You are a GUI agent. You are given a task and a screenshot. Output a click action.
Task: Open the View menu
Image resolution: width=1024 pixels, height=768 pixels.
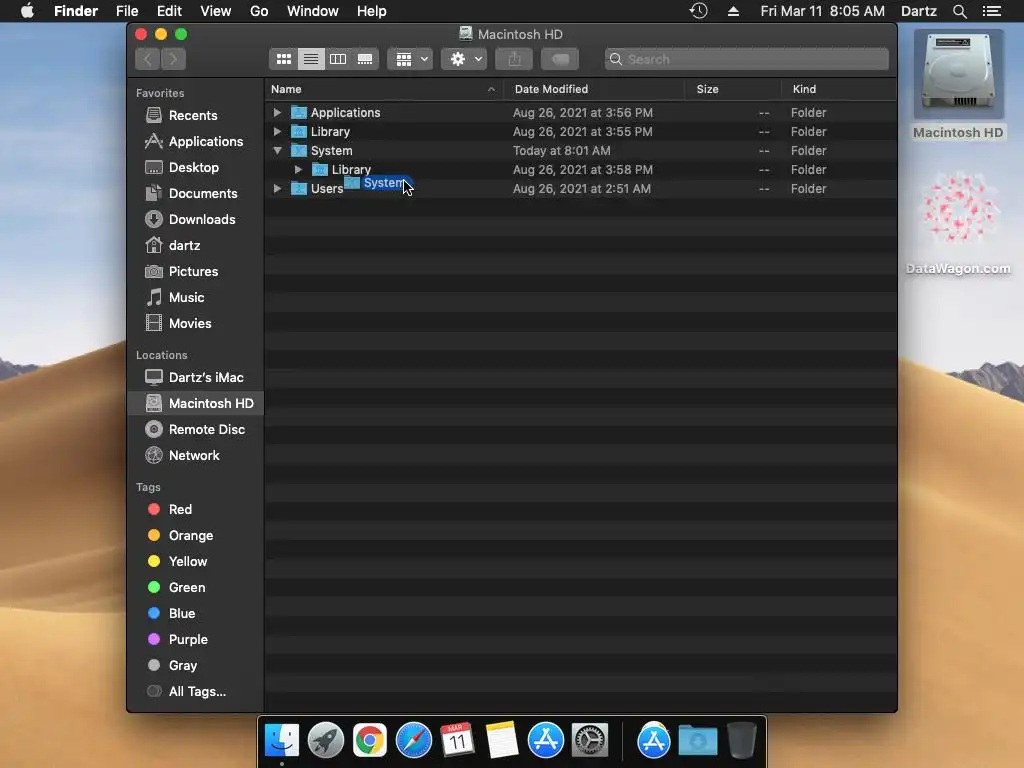pyautogui.click(x=216, y=11)
